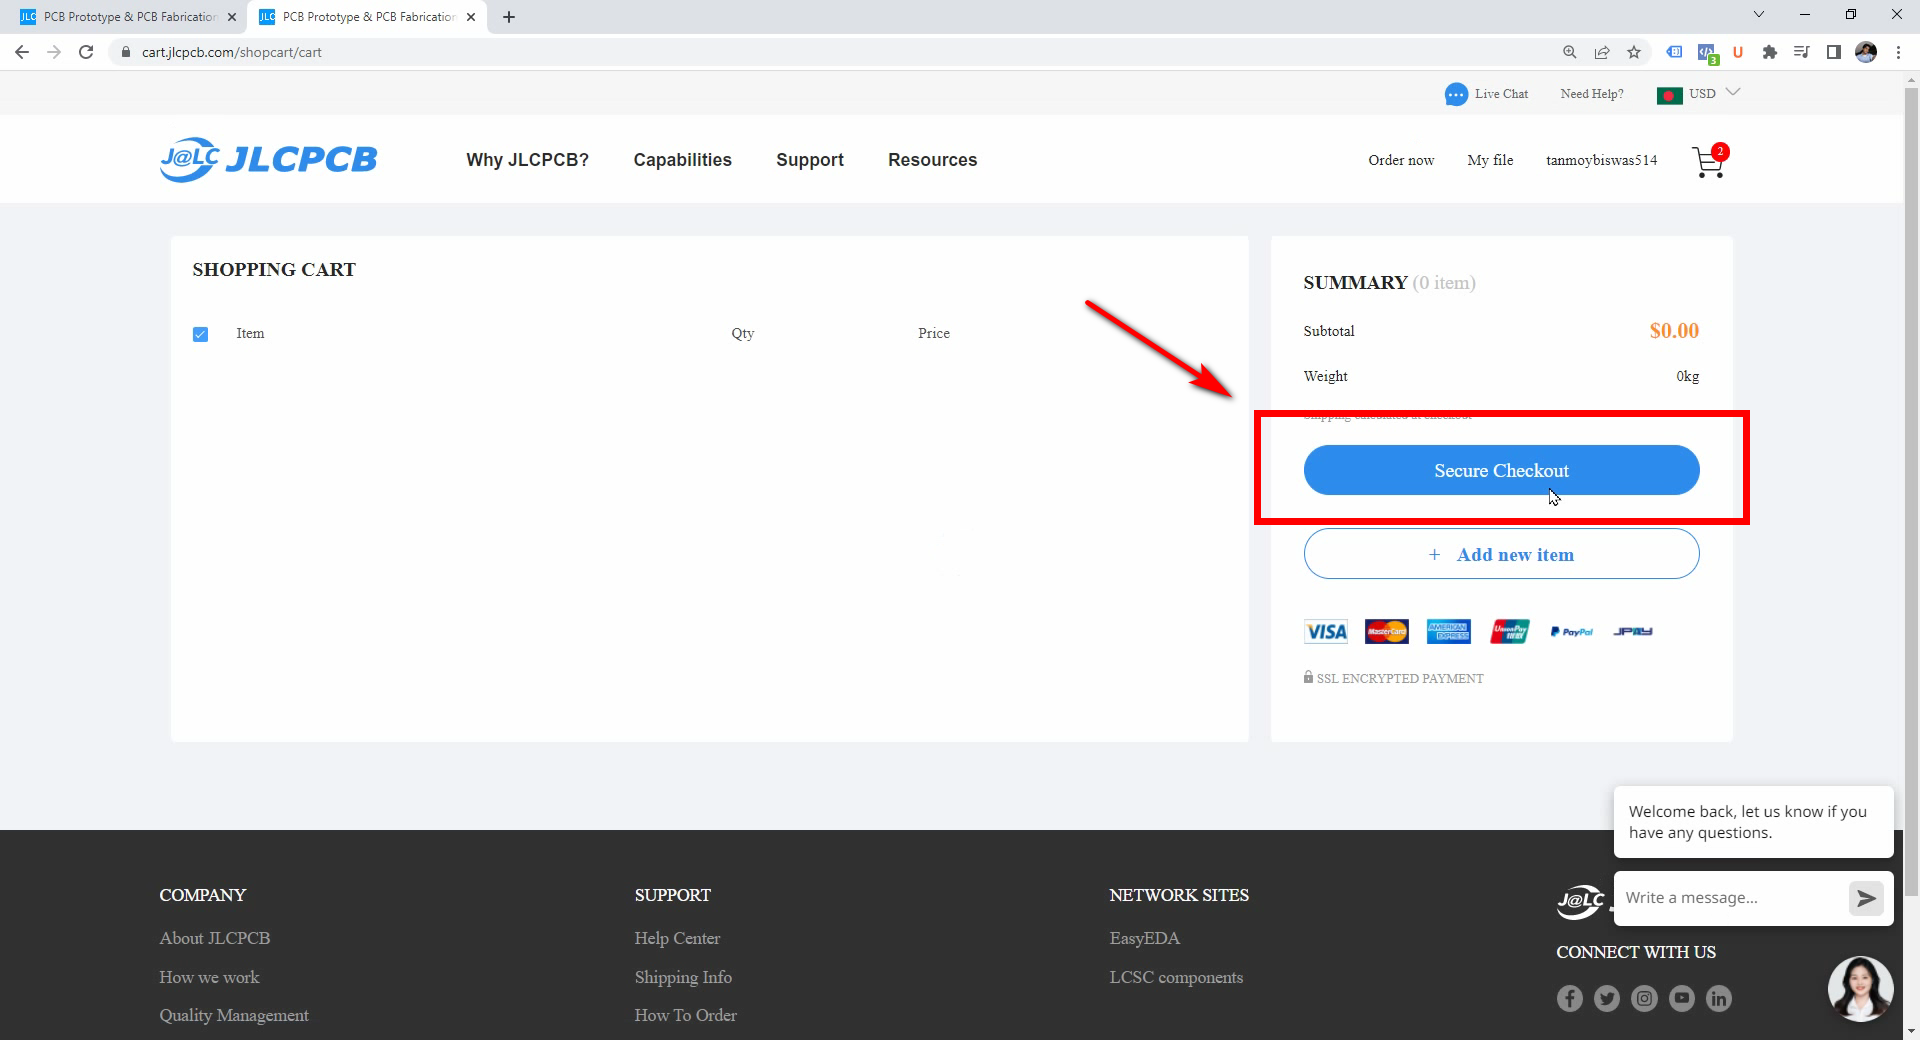1920x1040 pixels.
Task: Click Need Help? link
Action: (x=1592, y=94)
